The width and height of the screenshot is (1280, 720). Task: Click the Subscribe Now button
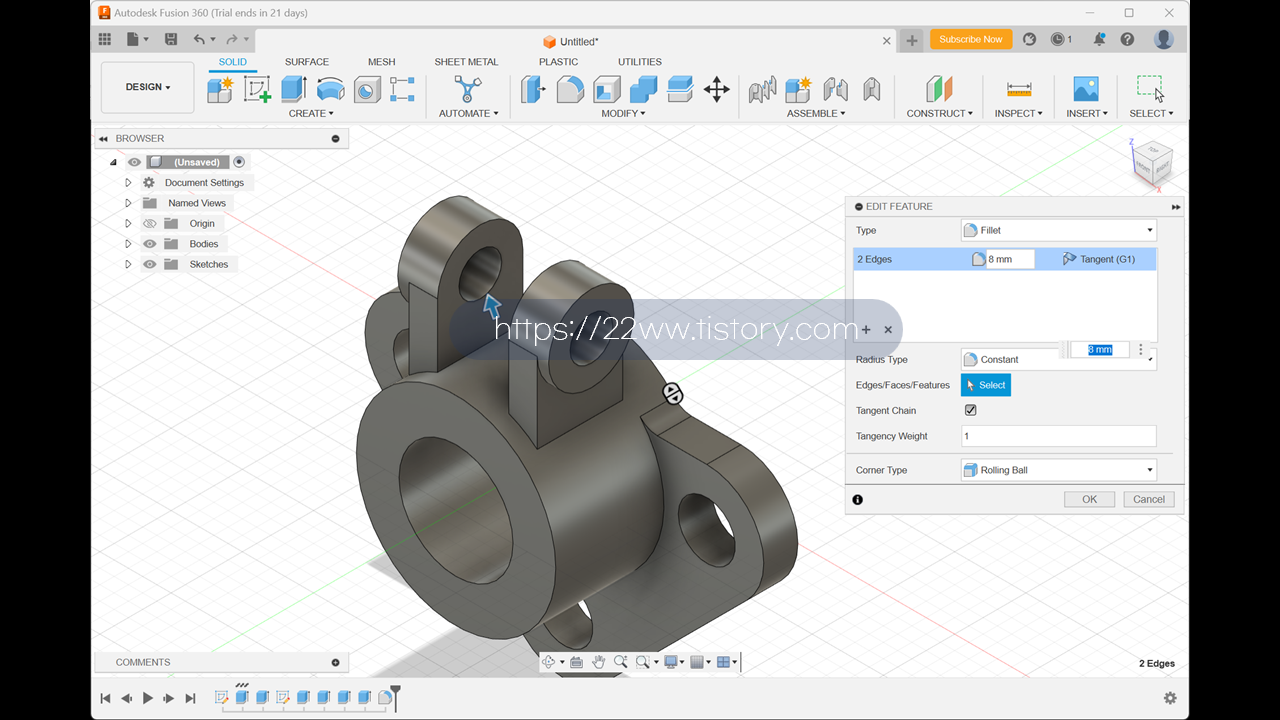971,39
